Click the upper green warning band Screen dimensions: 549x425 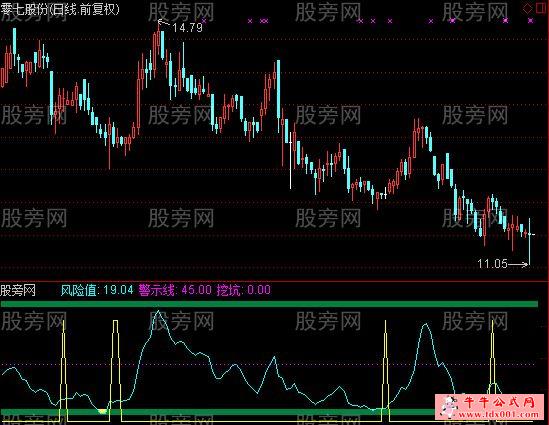click(x=269, y=304)
